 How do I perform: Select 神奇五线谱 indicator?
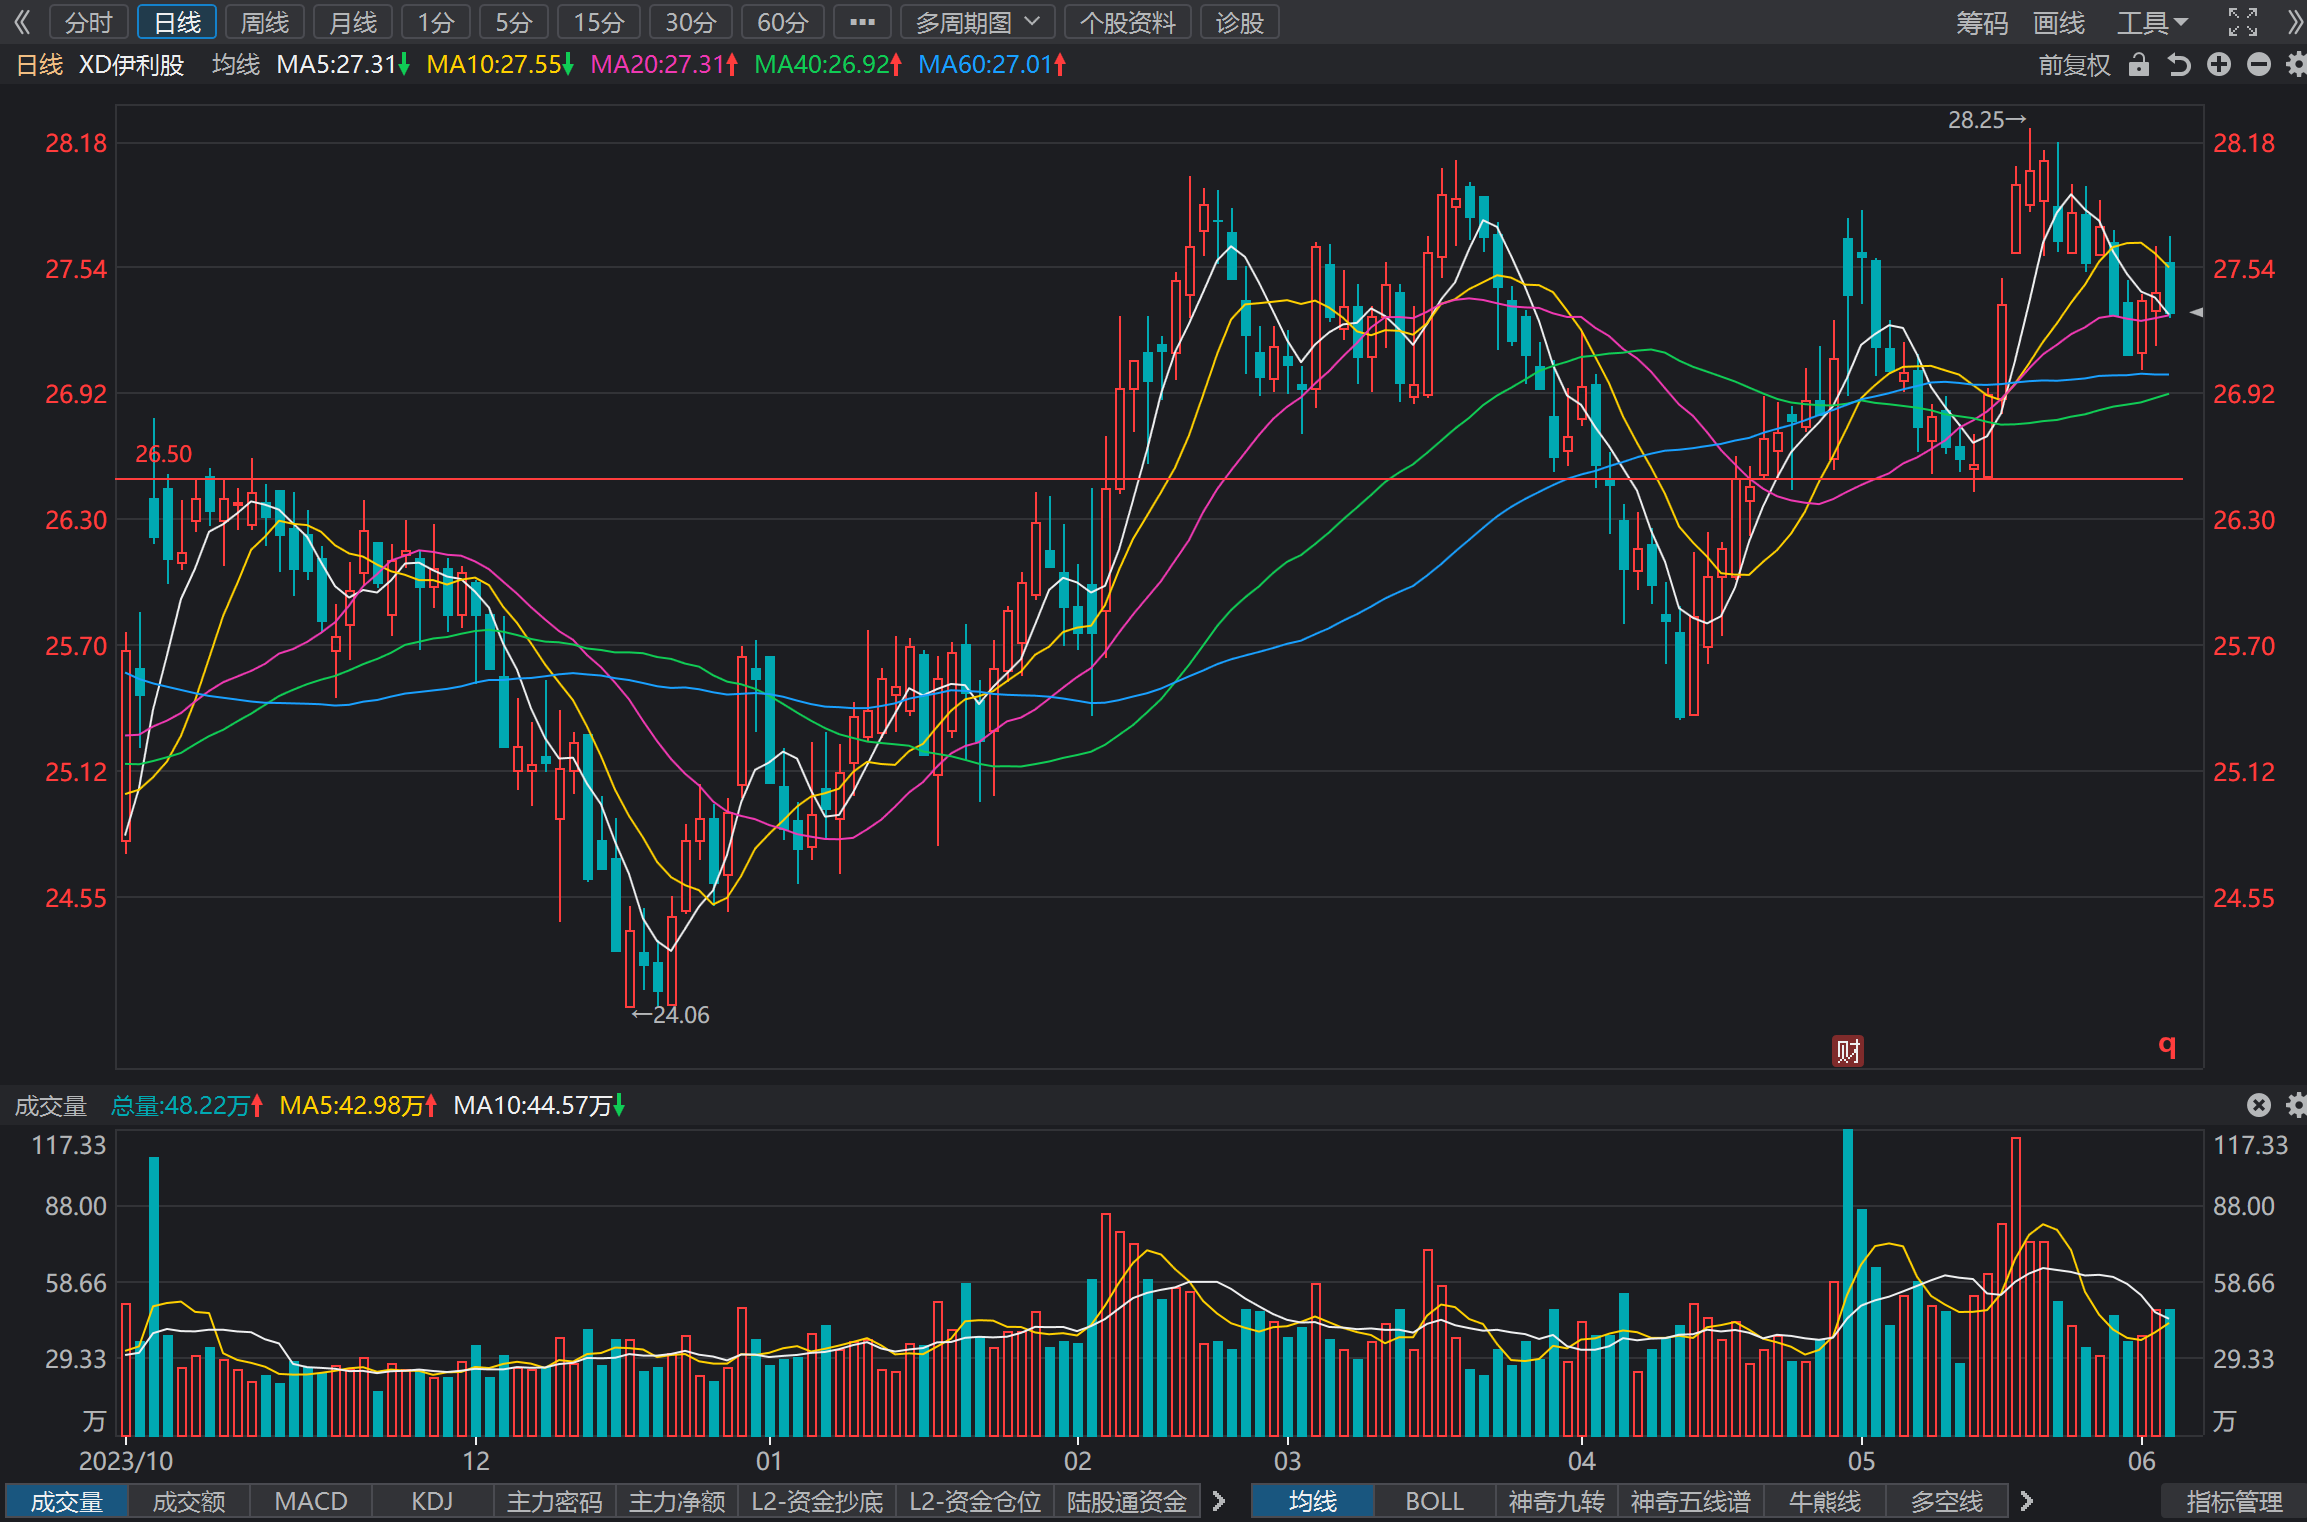tap(1691, 1502)
